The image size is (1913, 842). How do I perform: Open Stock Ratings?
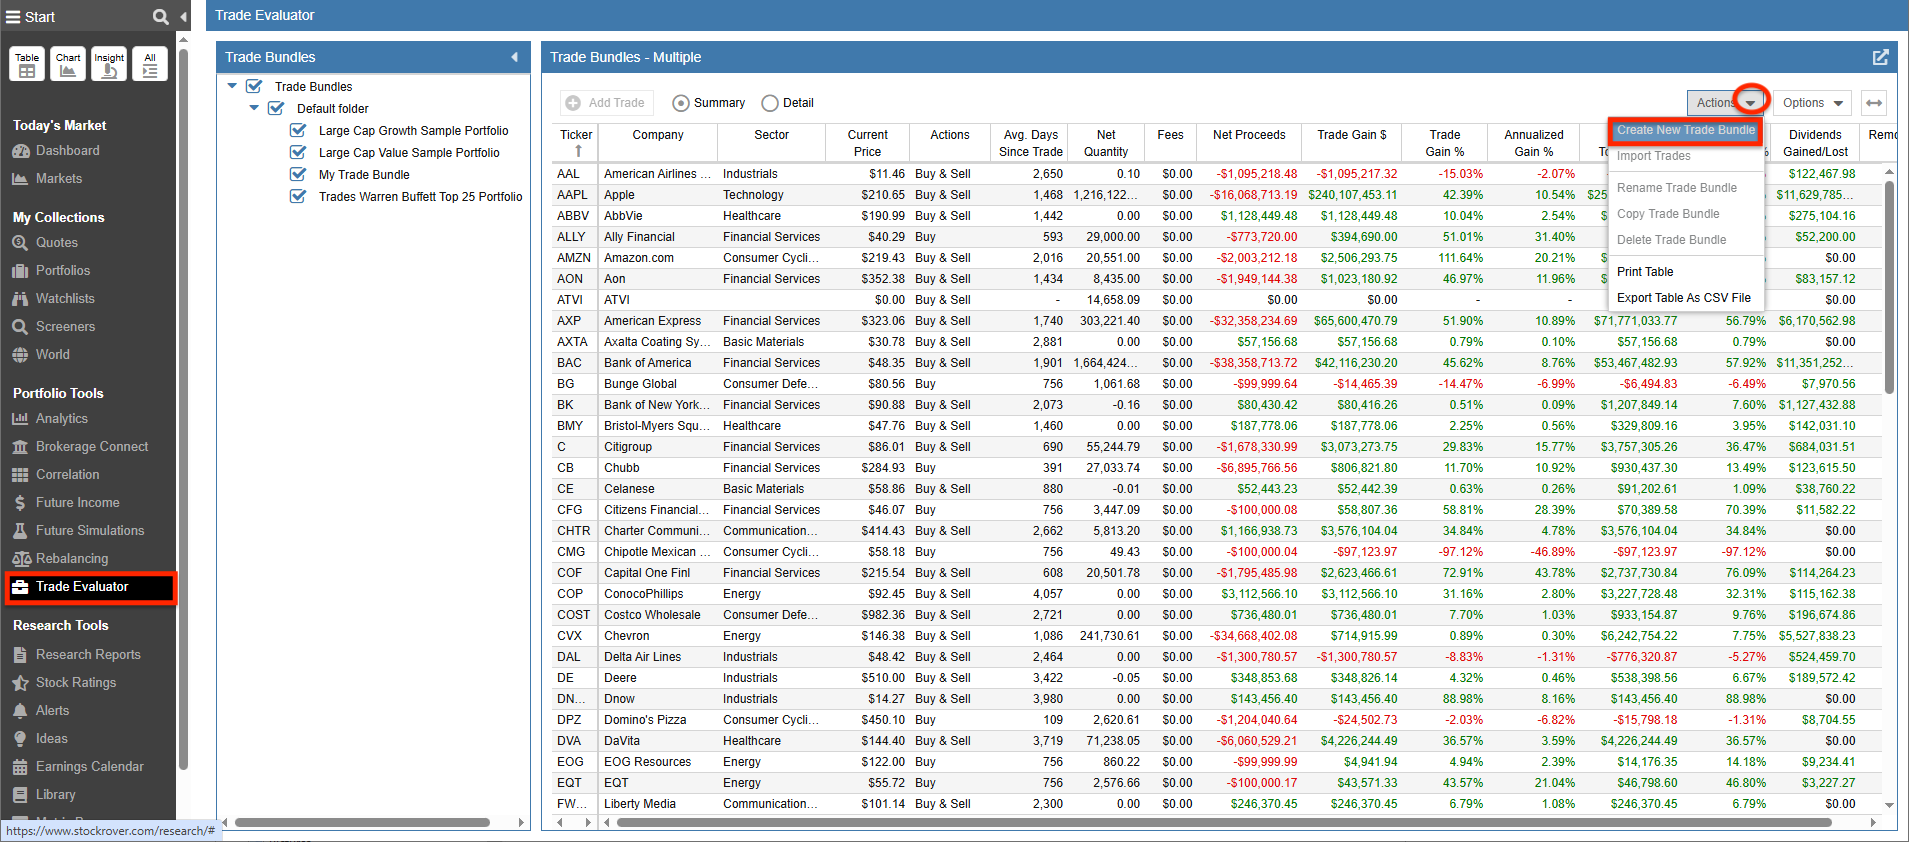coord(75,683)
